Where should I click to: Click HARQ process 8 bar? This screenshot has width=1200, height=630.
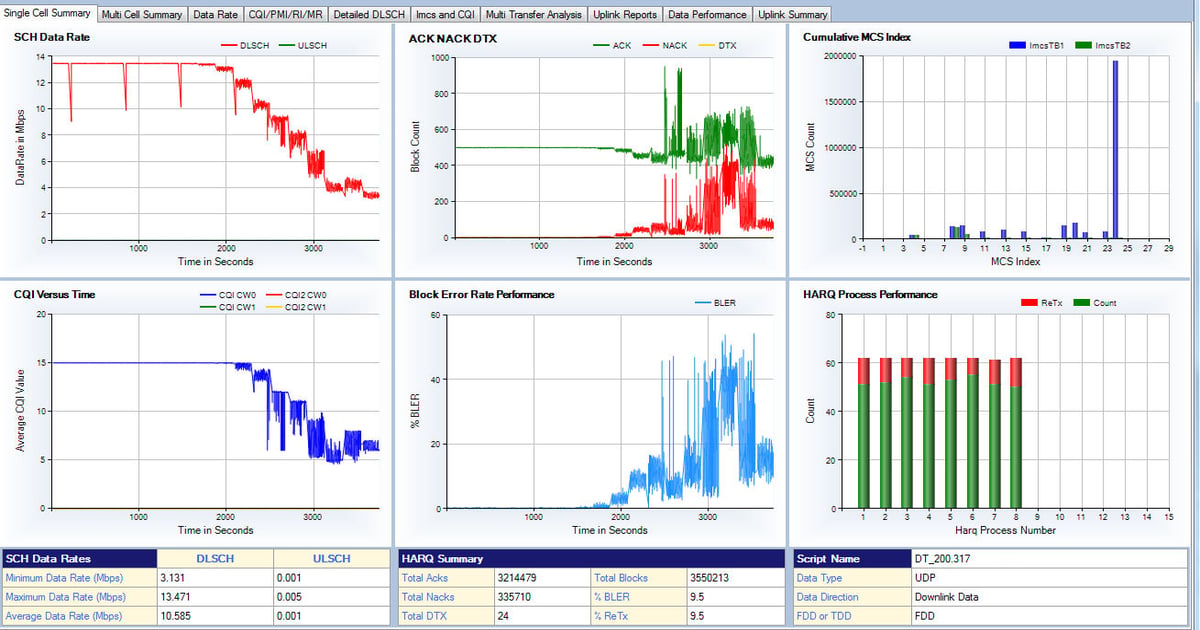click(x=1017, y=433)
